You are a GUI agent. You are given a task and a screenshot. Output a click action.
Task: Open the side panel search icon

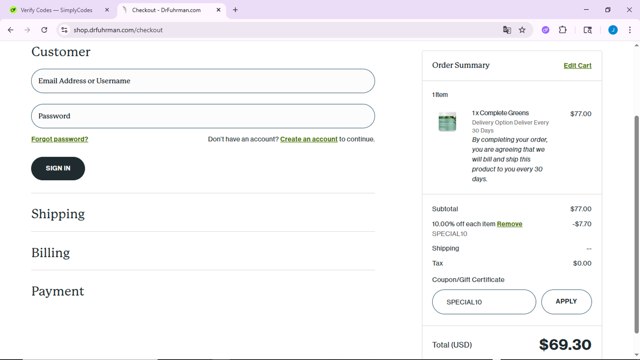(587, 30)
